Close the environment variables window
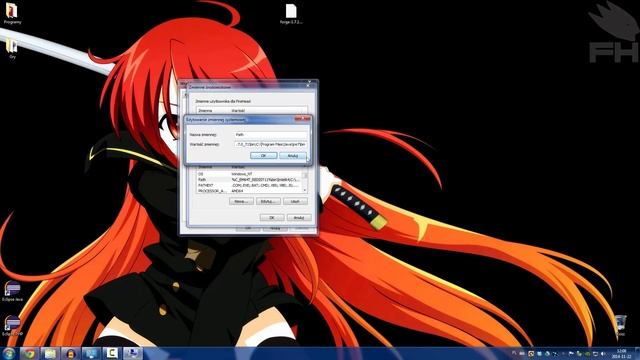Screen dimensions: 640x360 [x=309, y=86]
